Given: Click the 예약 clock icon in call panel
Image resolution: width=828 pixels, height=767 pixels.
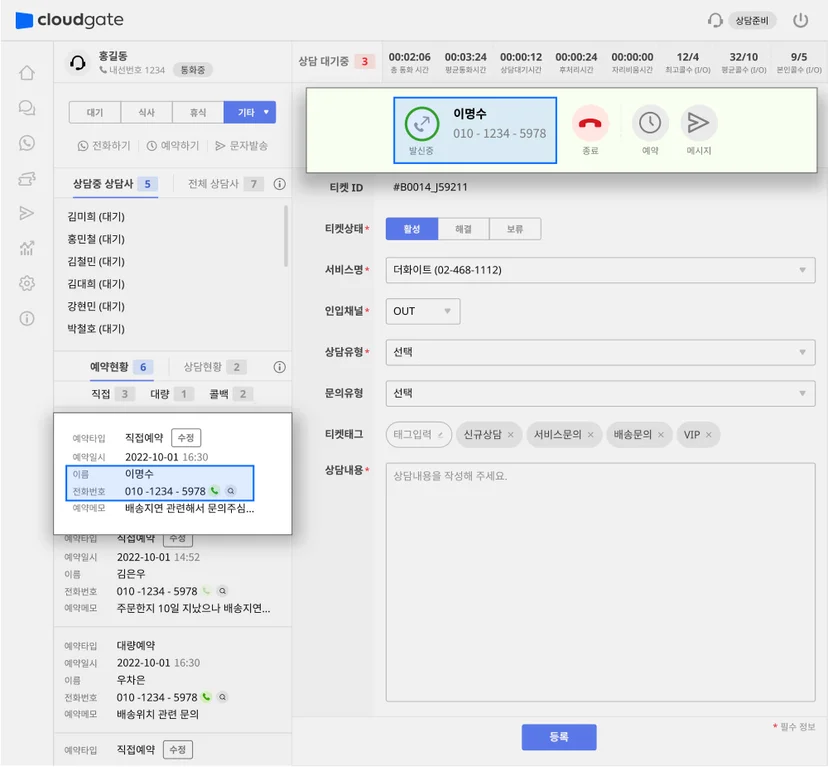Looking at the screenshot, I should pyautogui.click(x=650, y=123).
